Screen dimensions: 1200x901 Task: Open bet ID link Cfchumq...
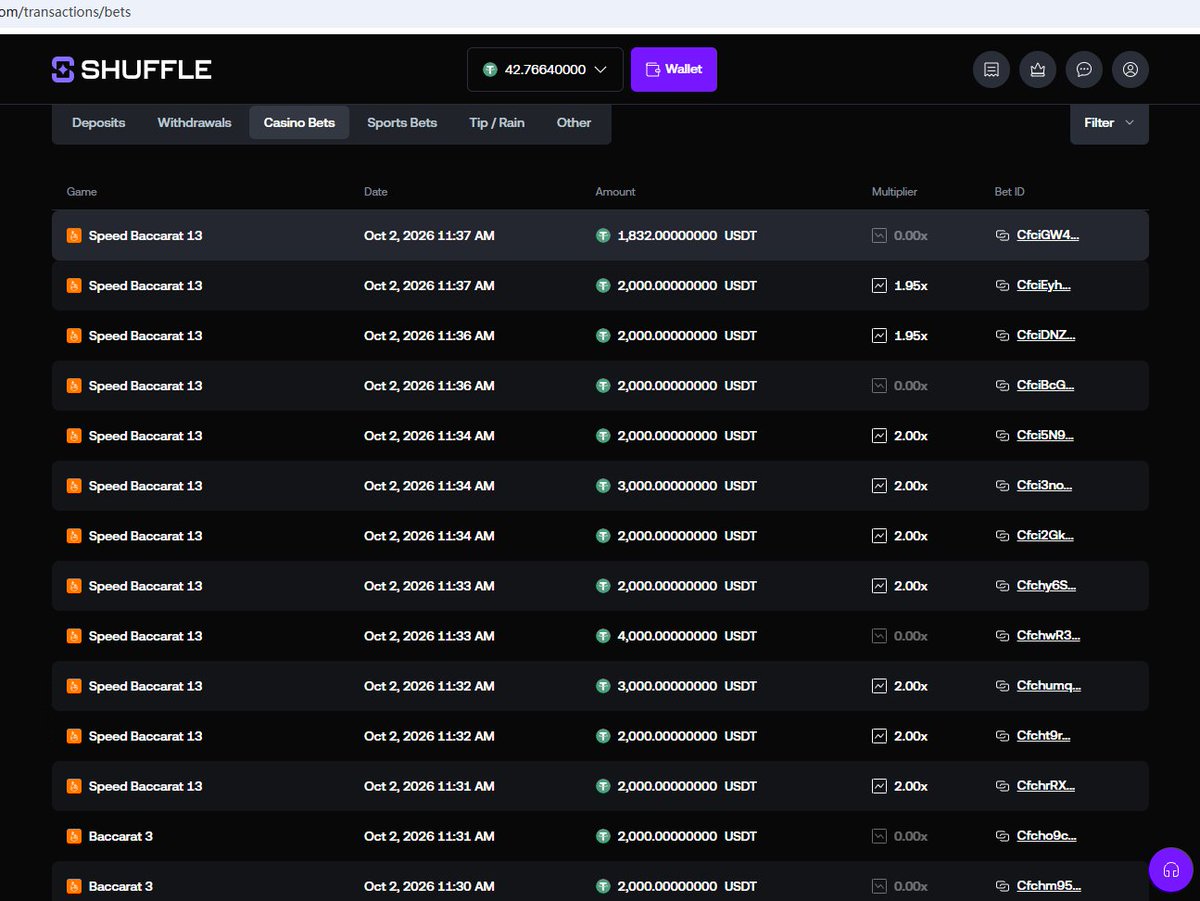point(1049,686)
